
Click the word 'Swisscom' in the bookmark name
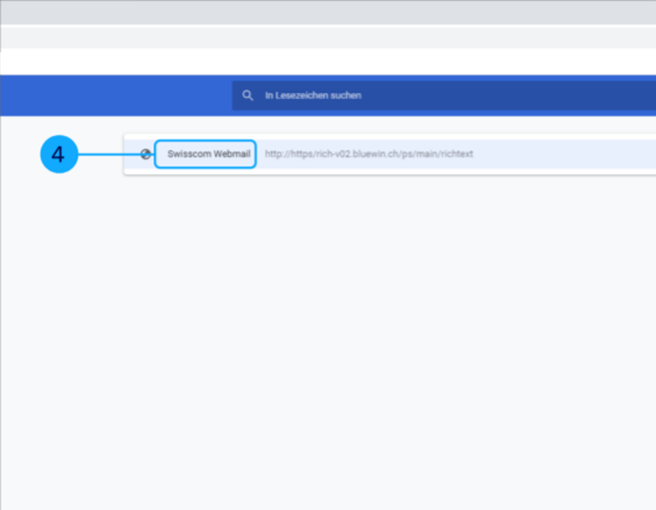click(x=189, y=155)
